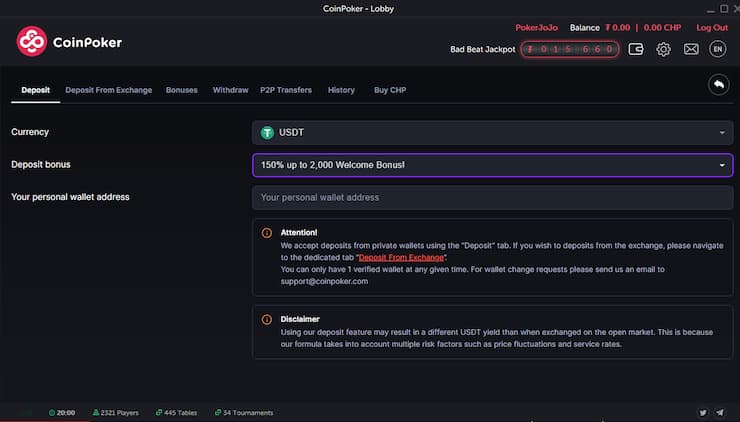Go back using the return arrow icon

(719, 84)
